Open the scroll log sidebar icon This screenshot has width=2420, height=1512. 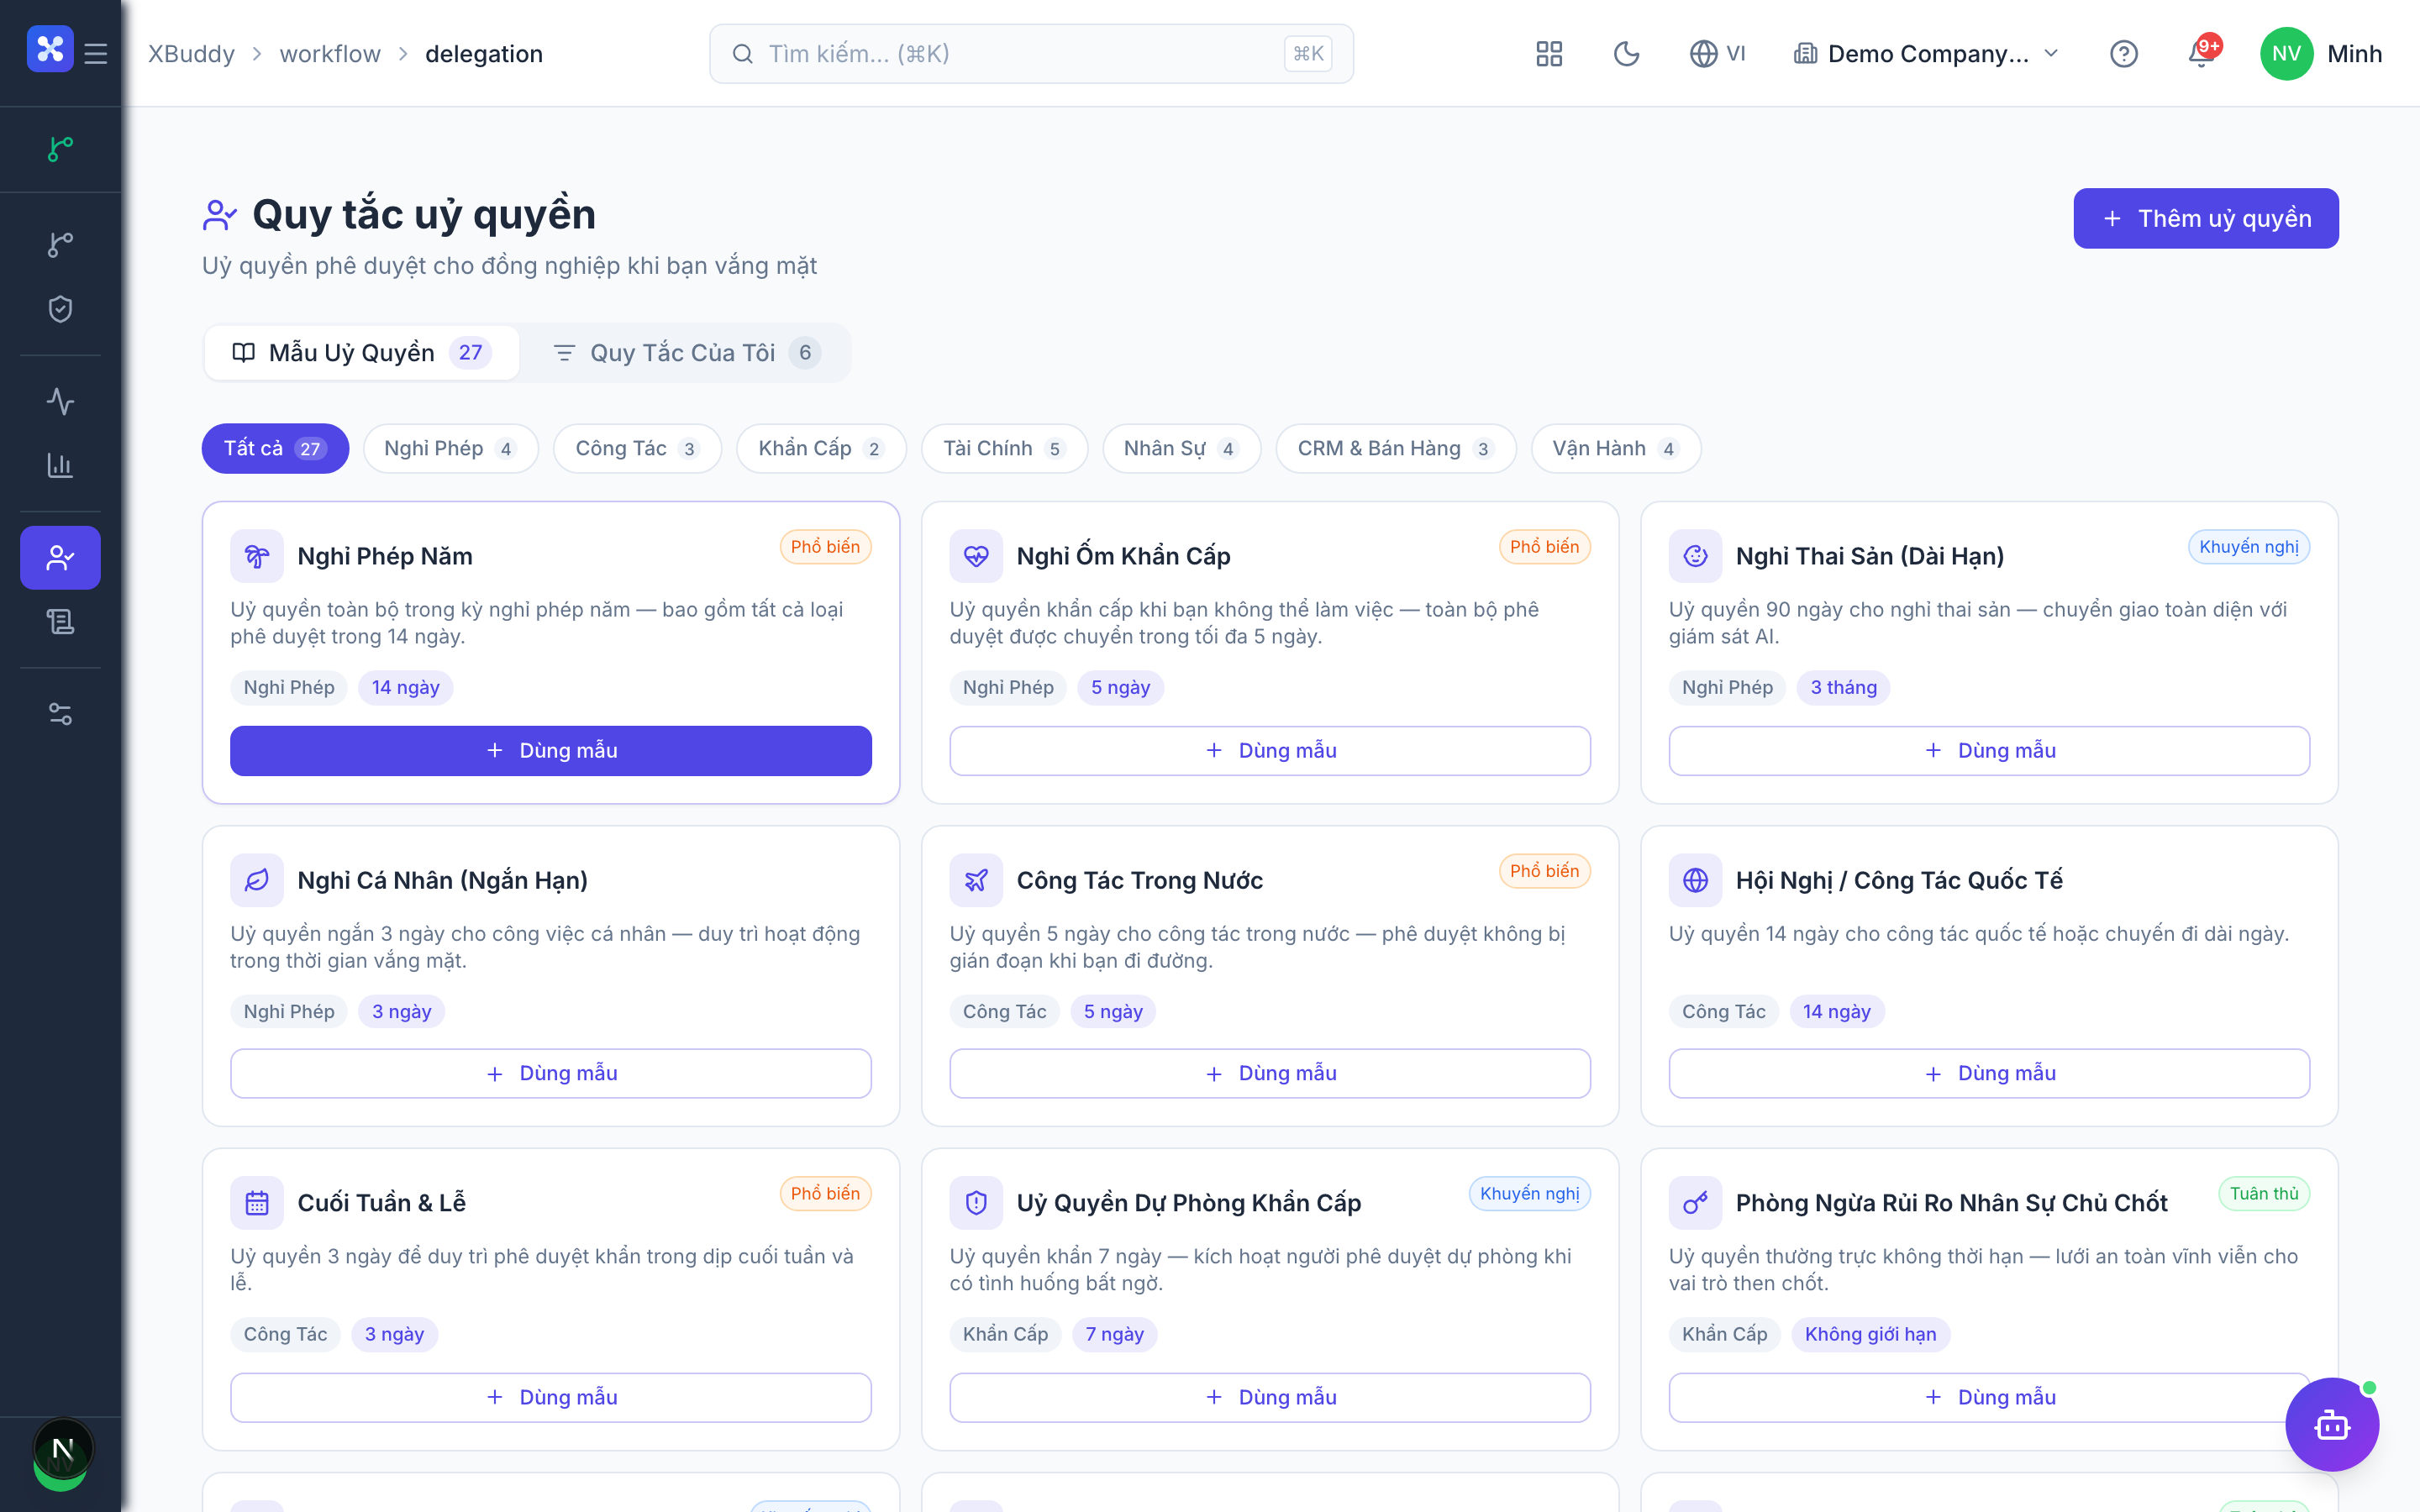click(x=60, y=621)
